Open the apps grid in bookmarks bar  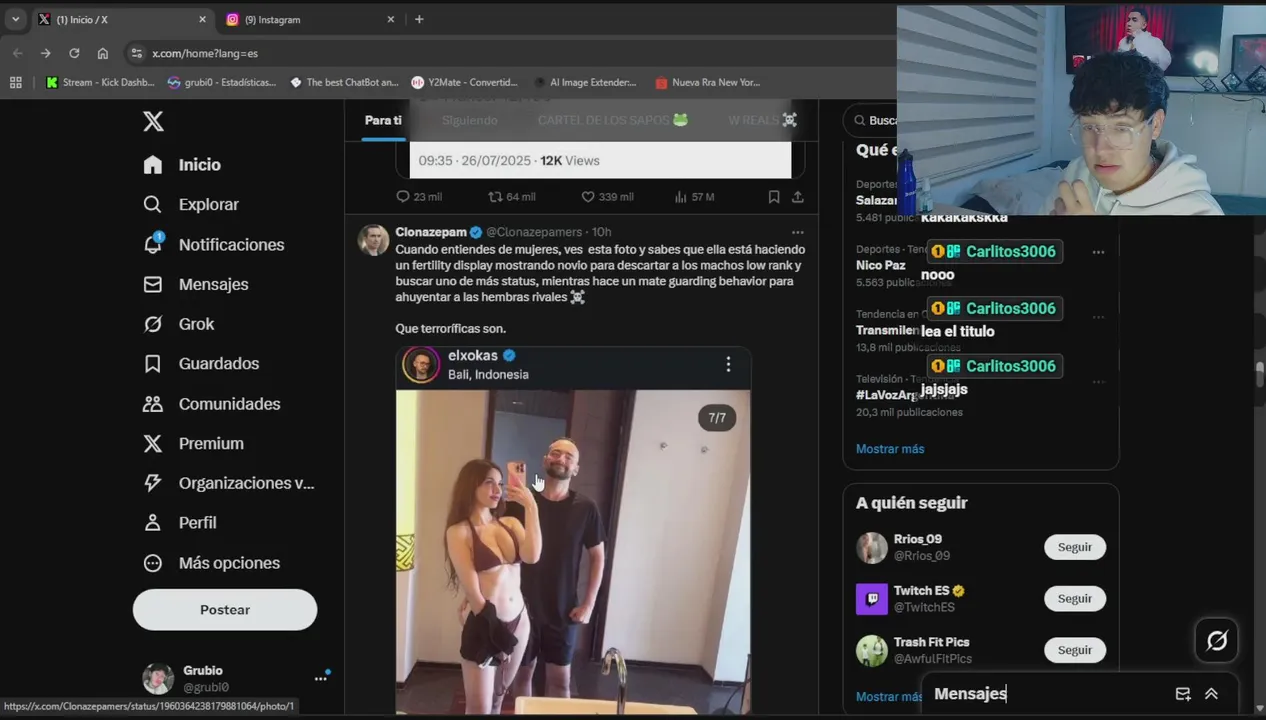[15, 82]
